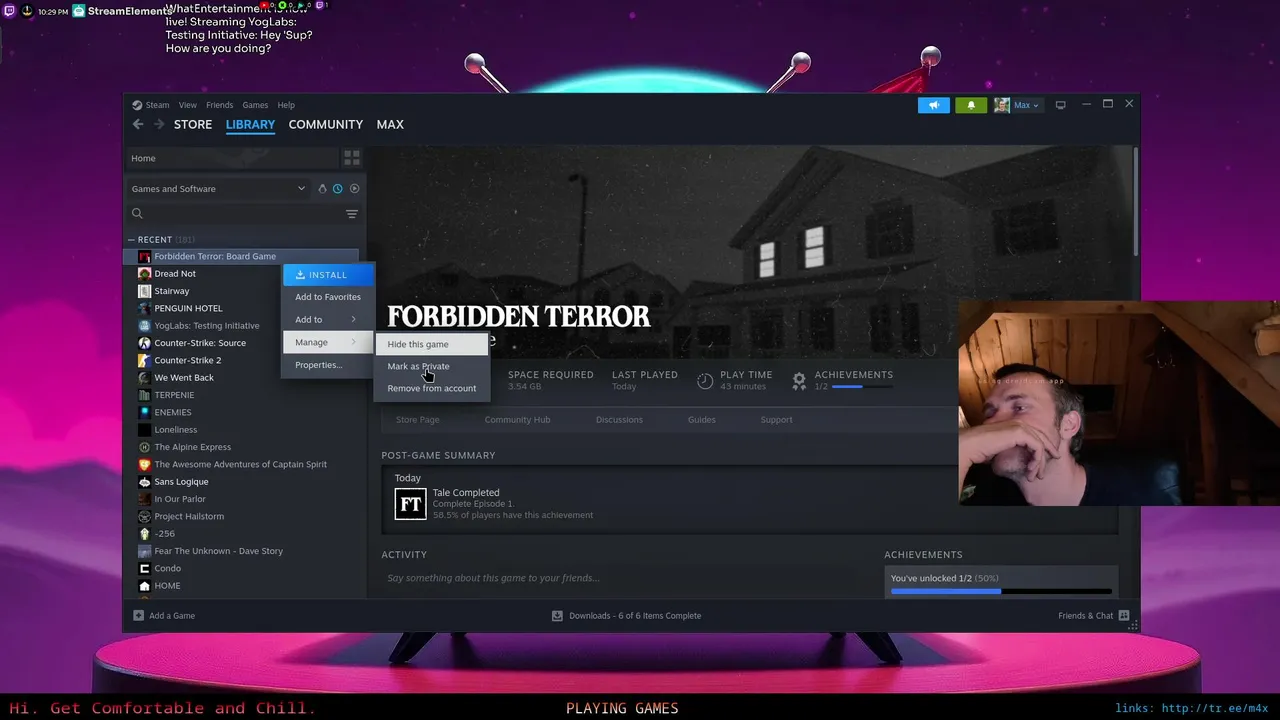Toggle the ready-to-play filter icon

pos(354,188)
